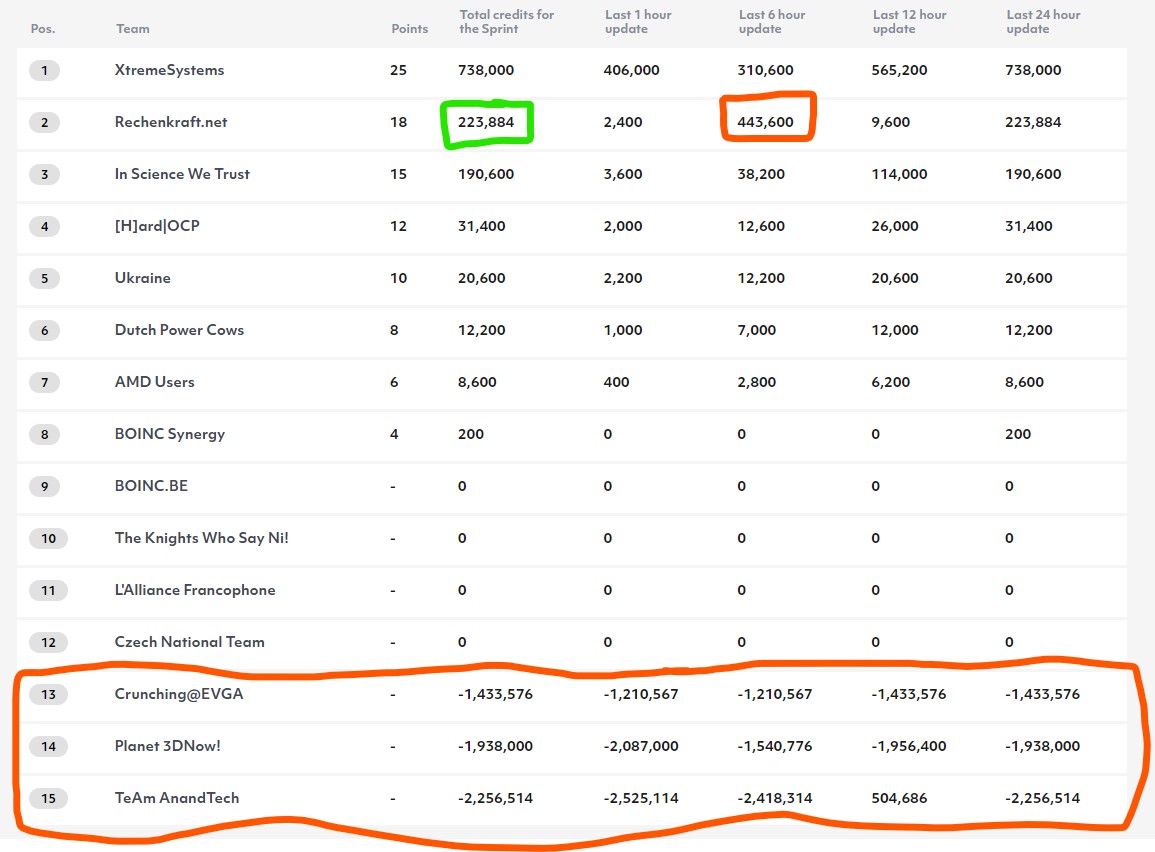The image size is (1155, 852).
Task: Click Rechenkraft.net's 18 points value
Action: click(x=399, y=122)
